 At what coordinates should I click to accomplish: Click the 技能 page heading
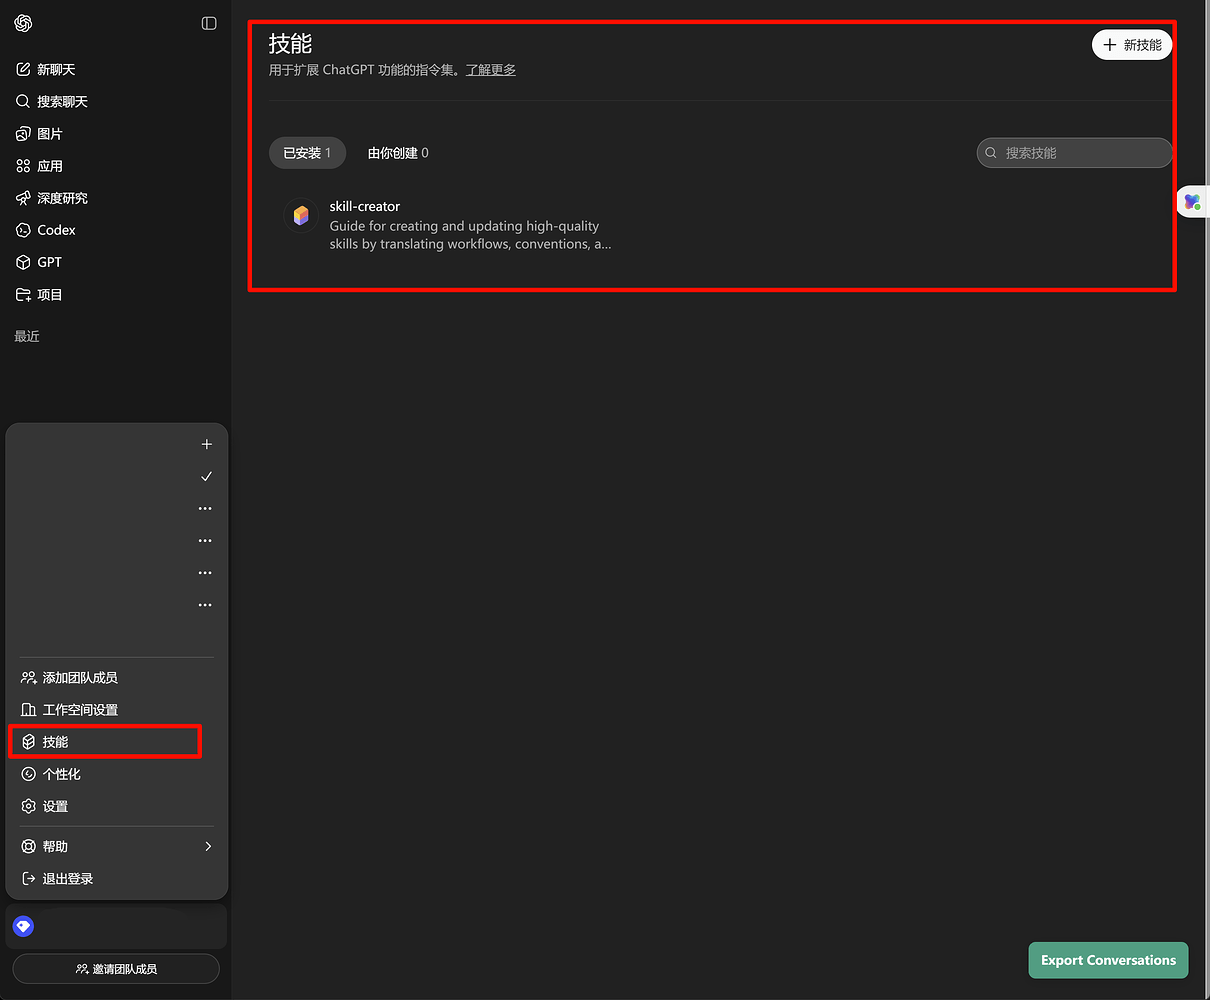[290, 44]
